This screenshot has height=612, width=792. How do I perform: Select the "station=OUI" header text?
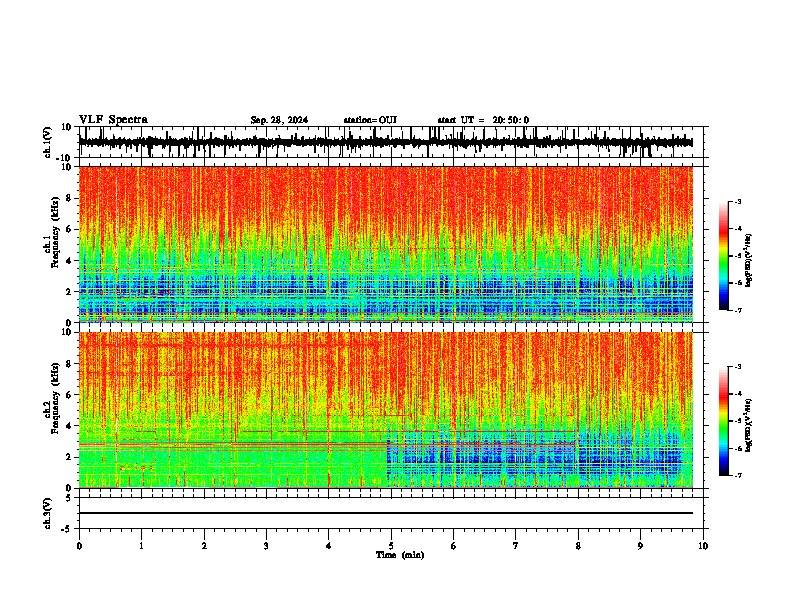coord(370,120)
